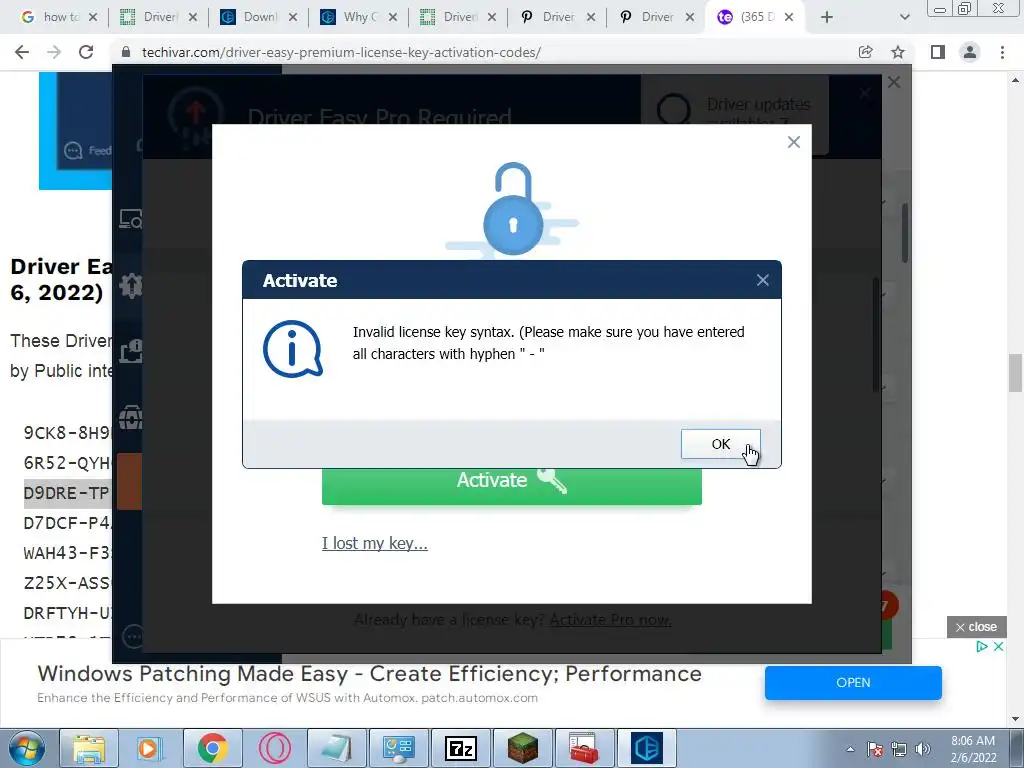Image resolution: width=1024 pixels, height=768 pixels.
Task: Click the blue info icon in dialog
Action: (293, 349)
